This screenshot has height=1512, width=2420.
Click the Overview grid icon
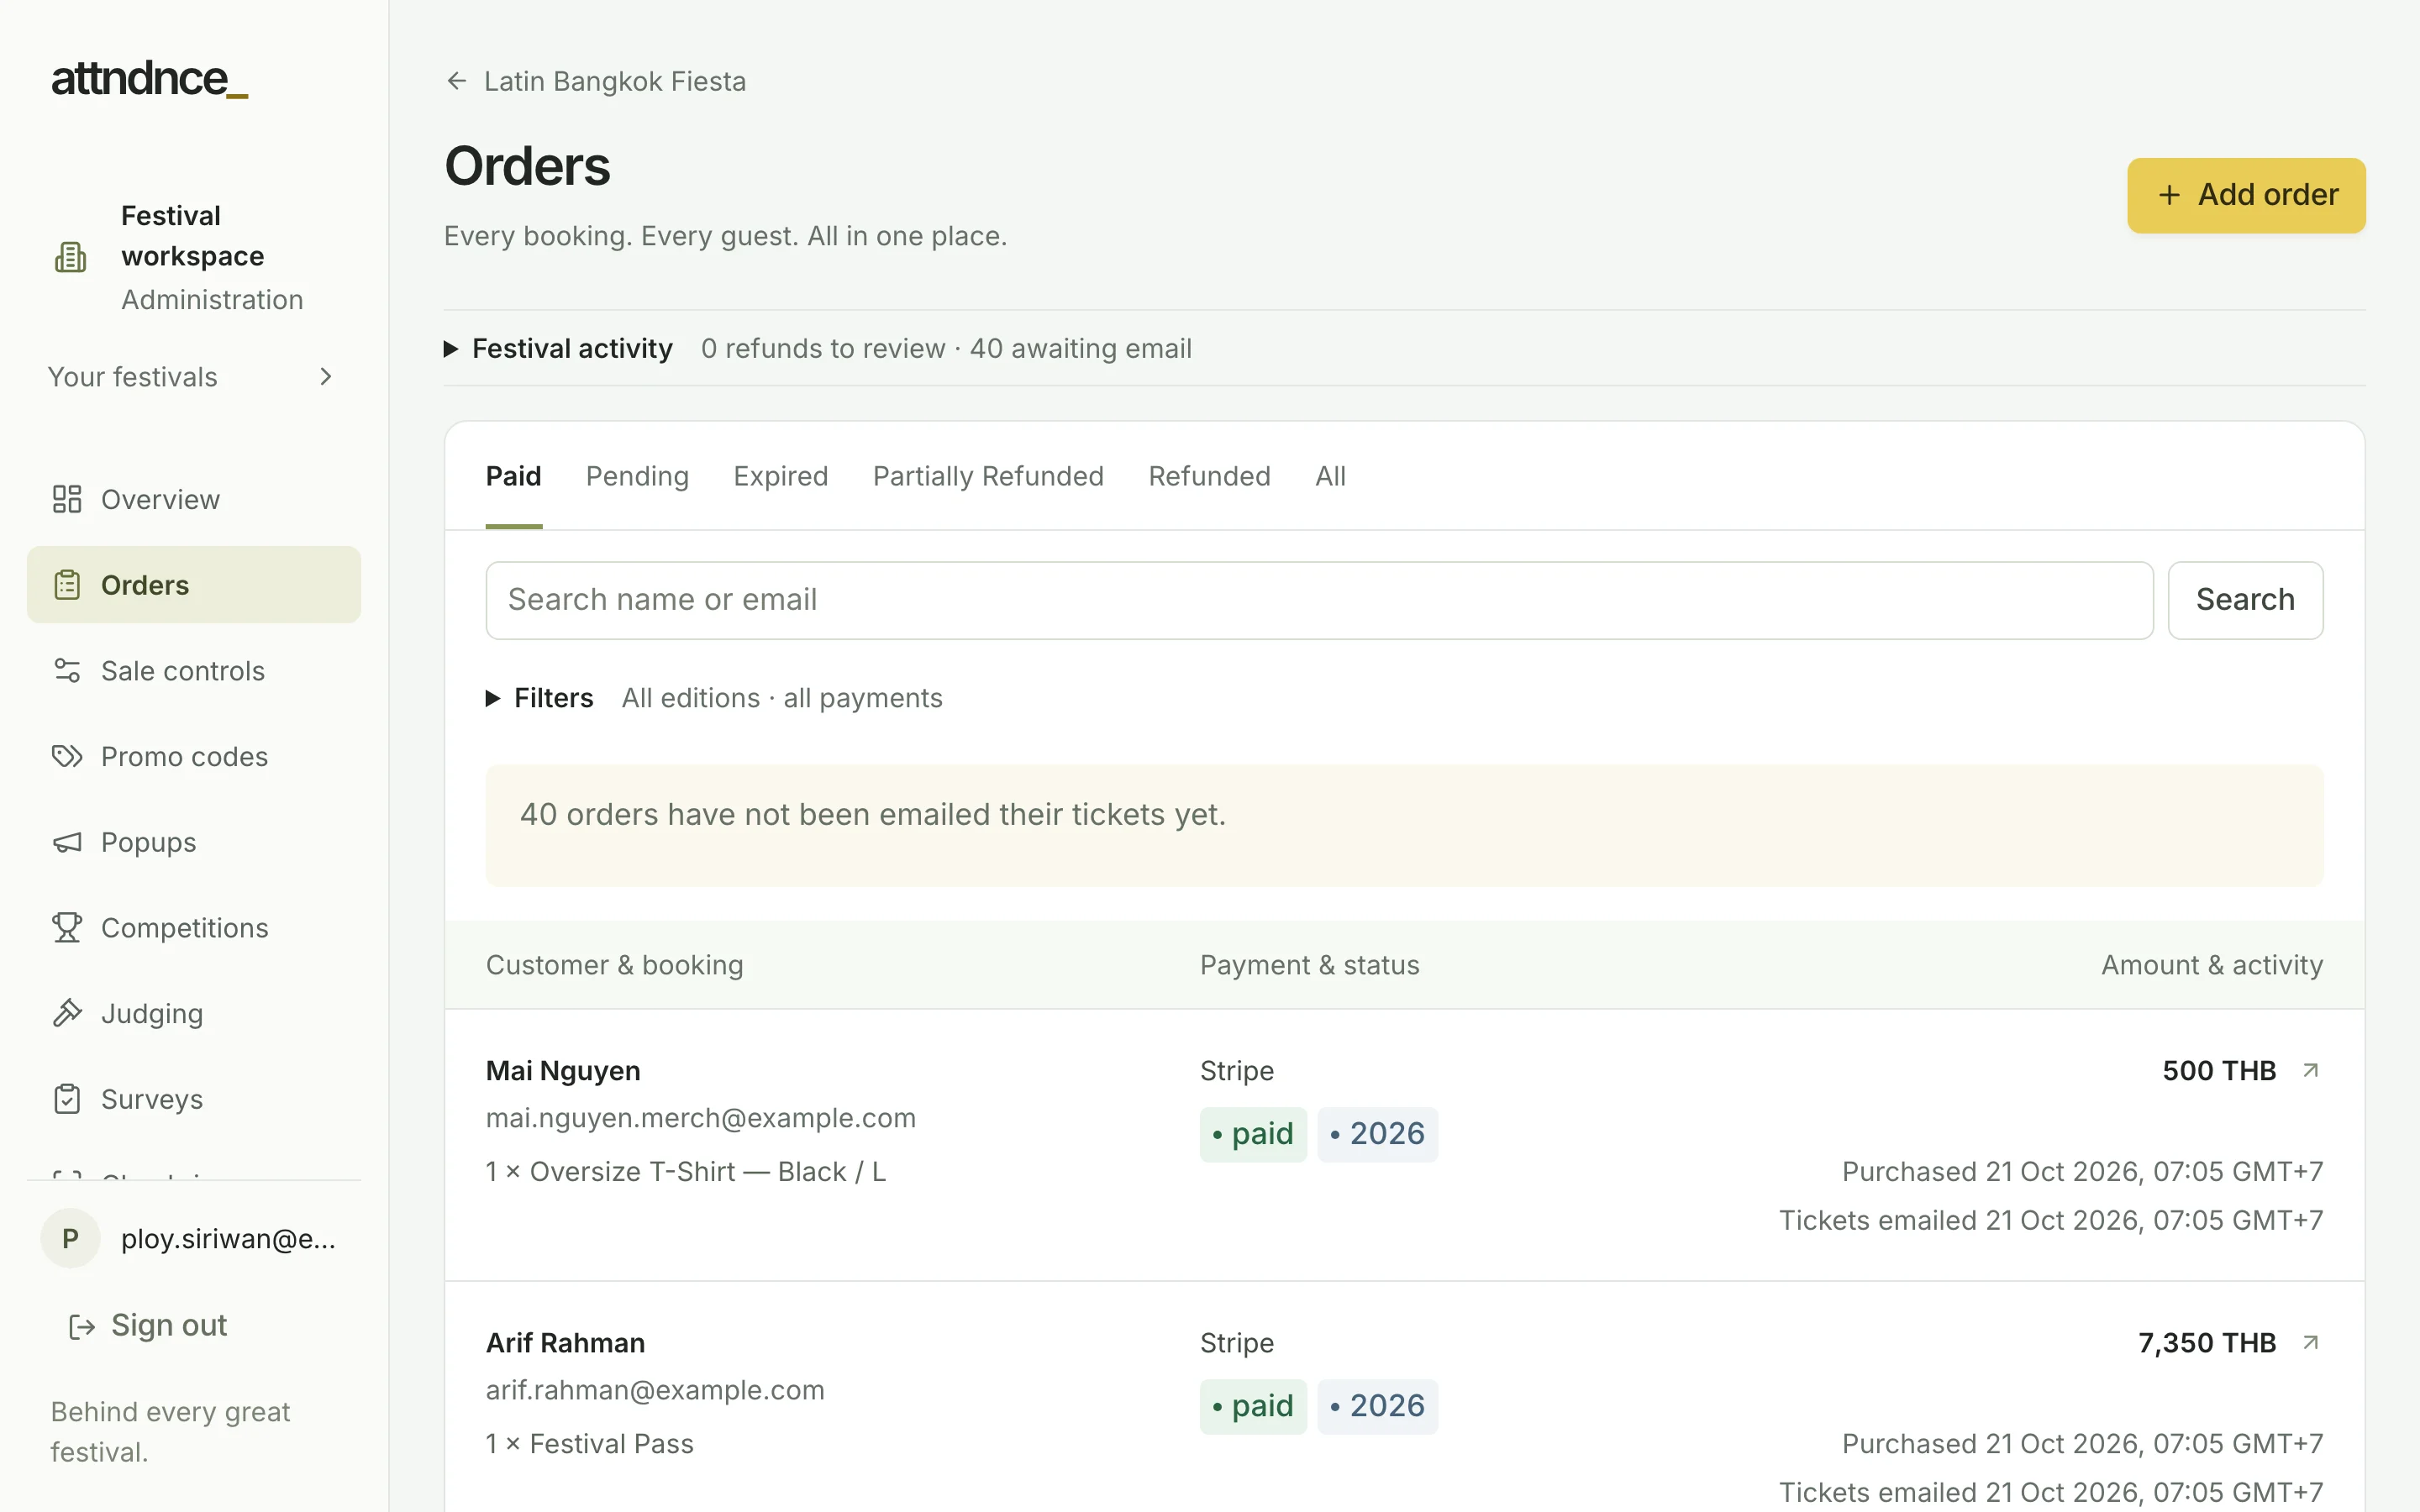[67, 499]
